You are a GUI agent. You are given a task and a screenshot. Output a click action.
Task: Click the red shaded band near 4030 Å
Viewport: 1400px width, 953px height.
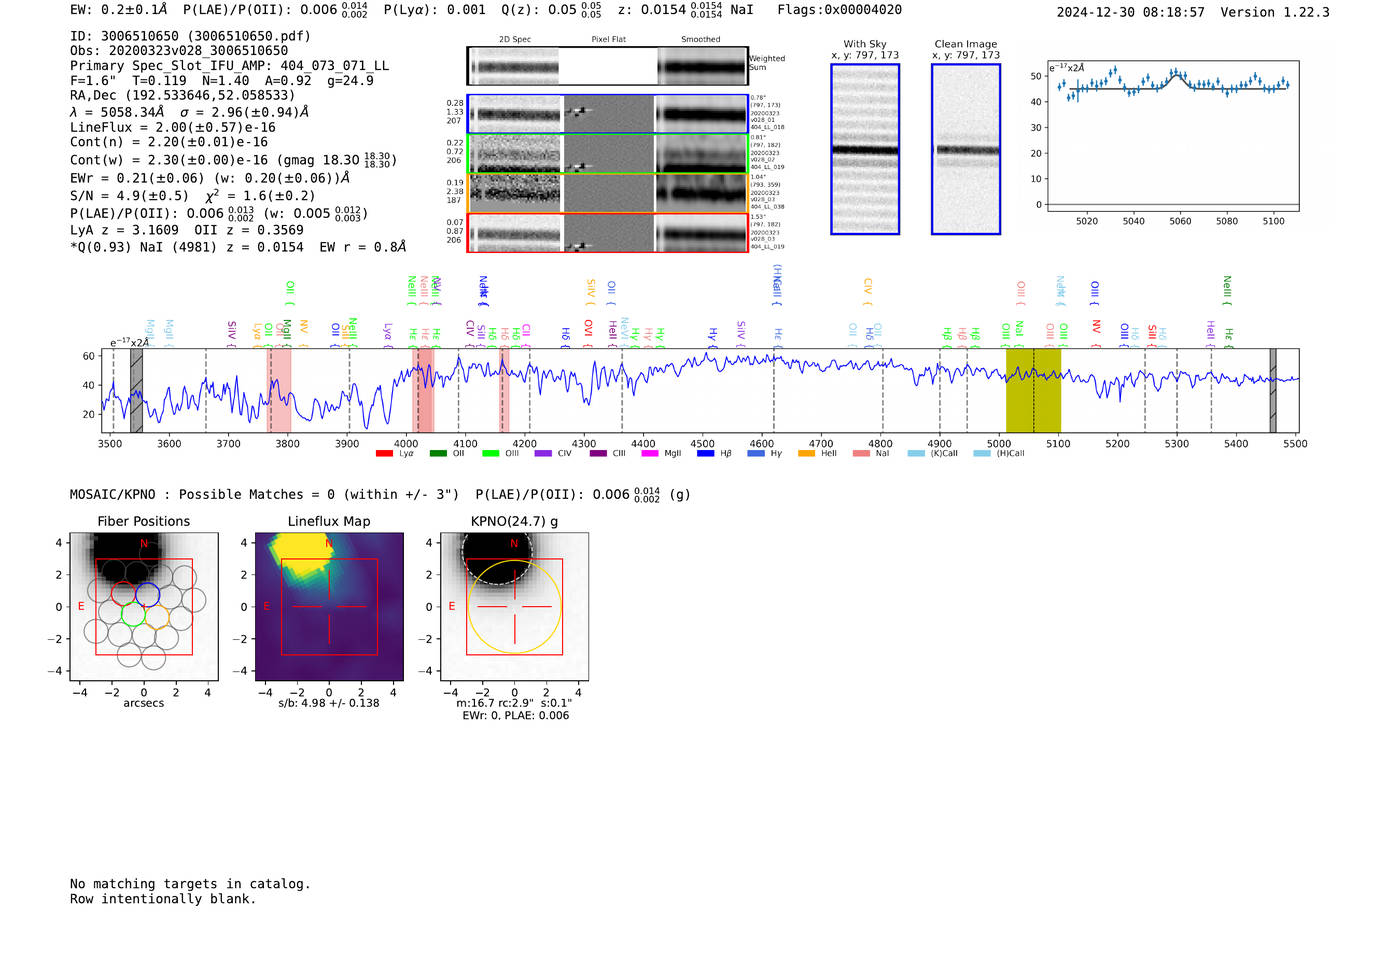(424, 390)
